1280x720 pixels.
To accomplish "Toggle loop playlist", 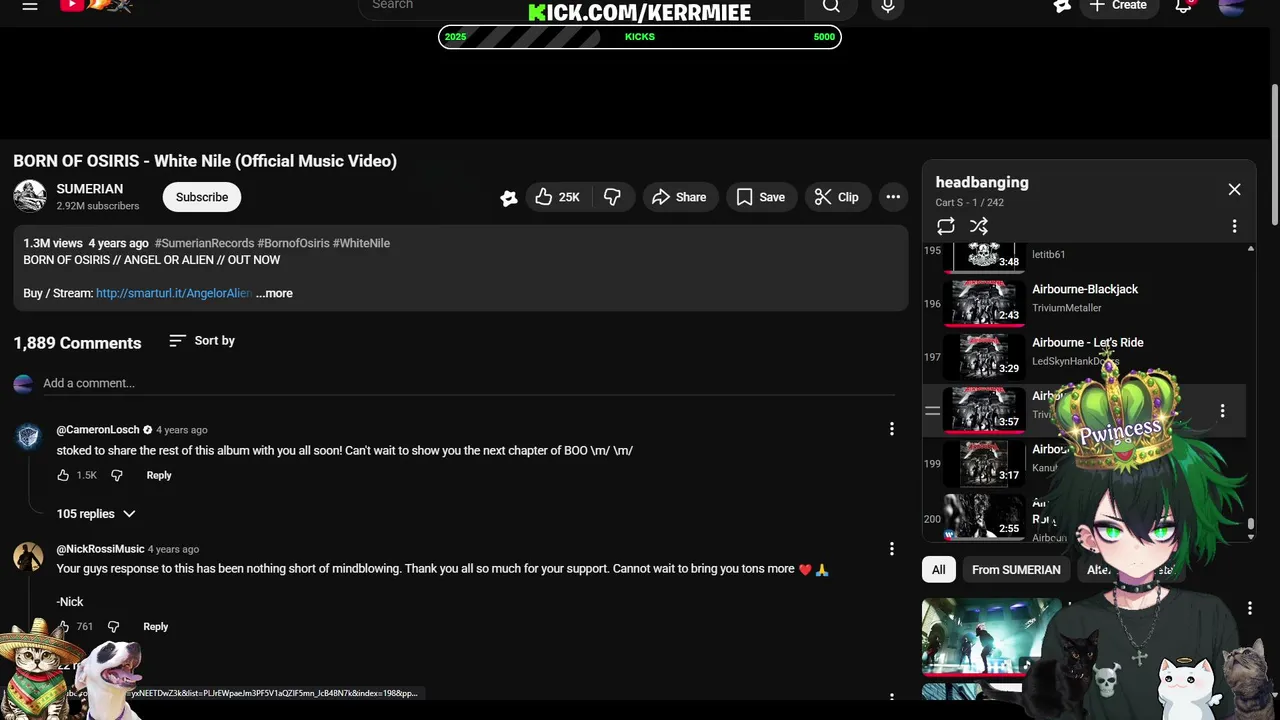I will tap(946, 226).
